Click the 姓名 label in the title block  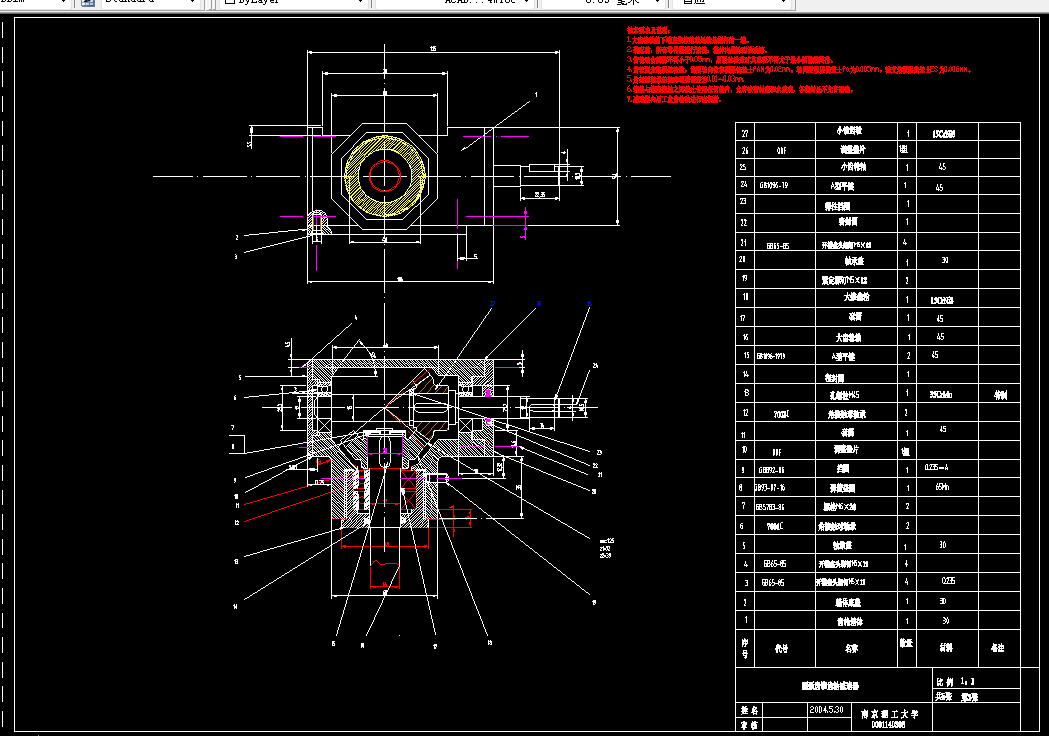click(749, 710)
